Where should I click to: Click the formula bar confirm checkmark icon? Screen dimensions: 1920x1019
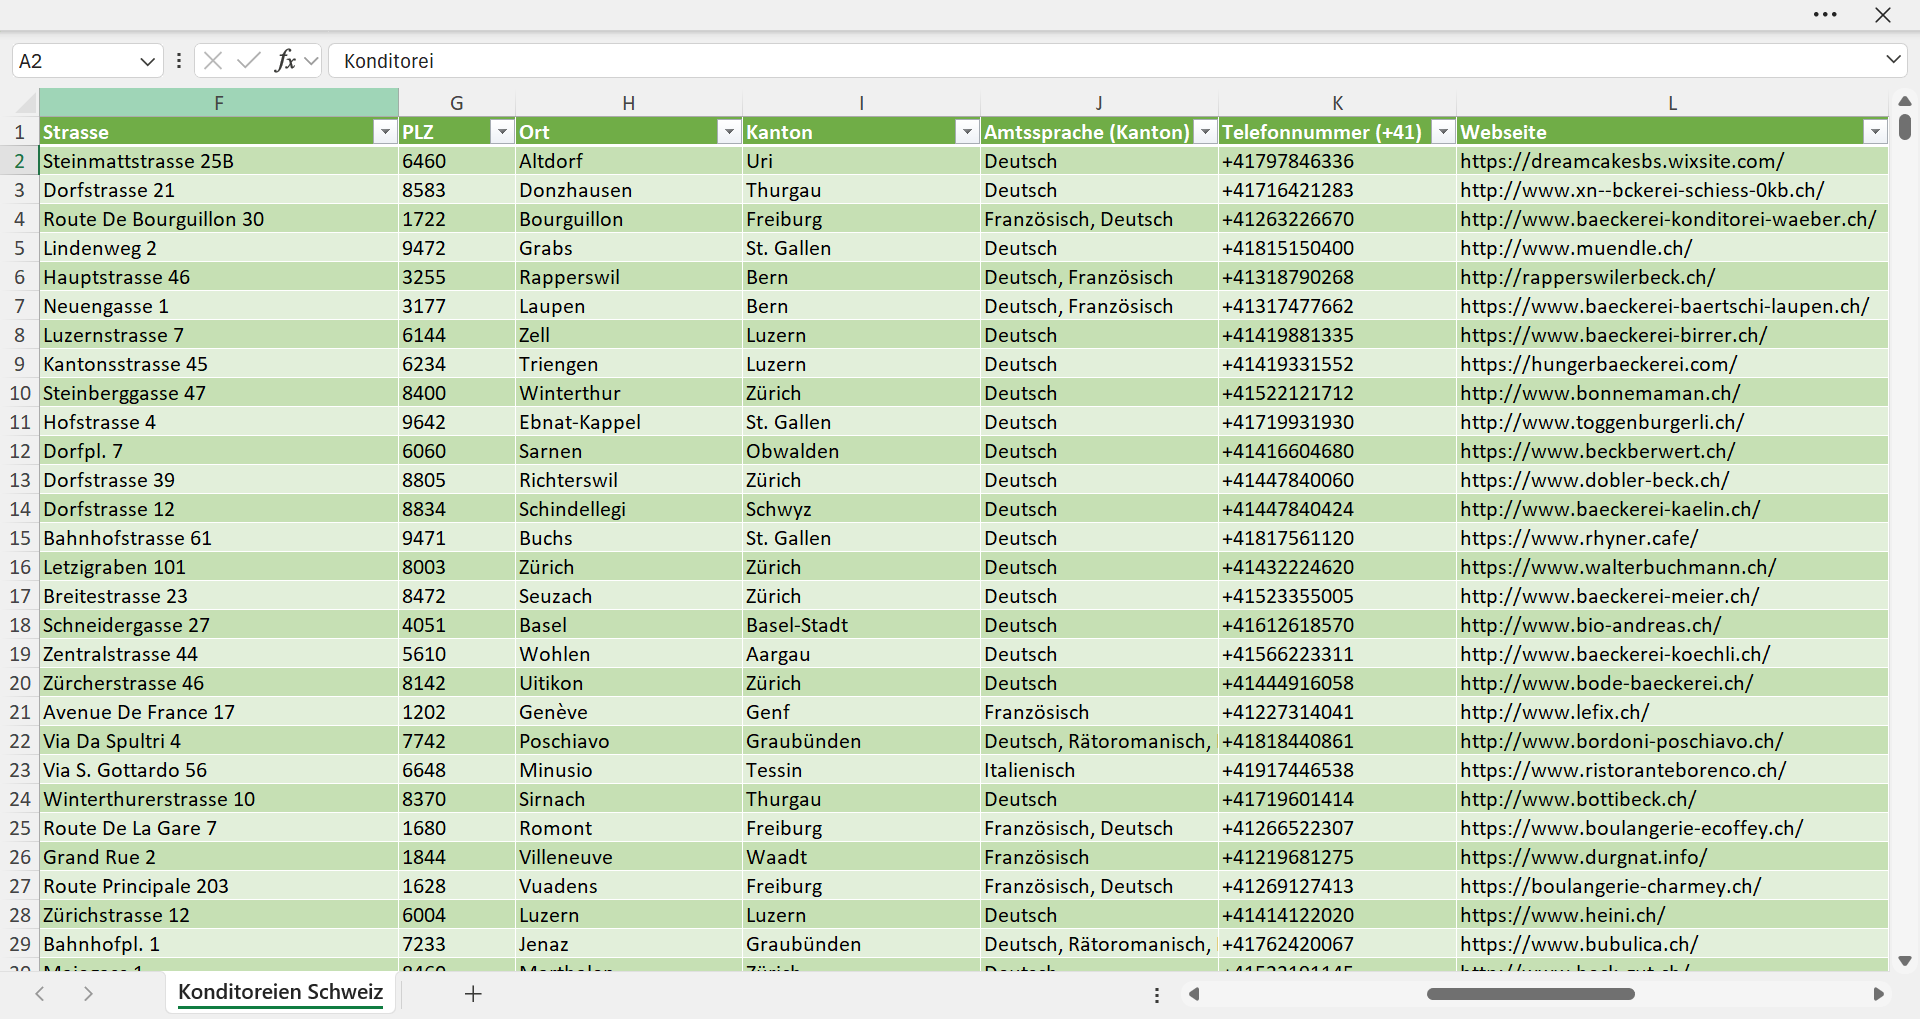248,61
